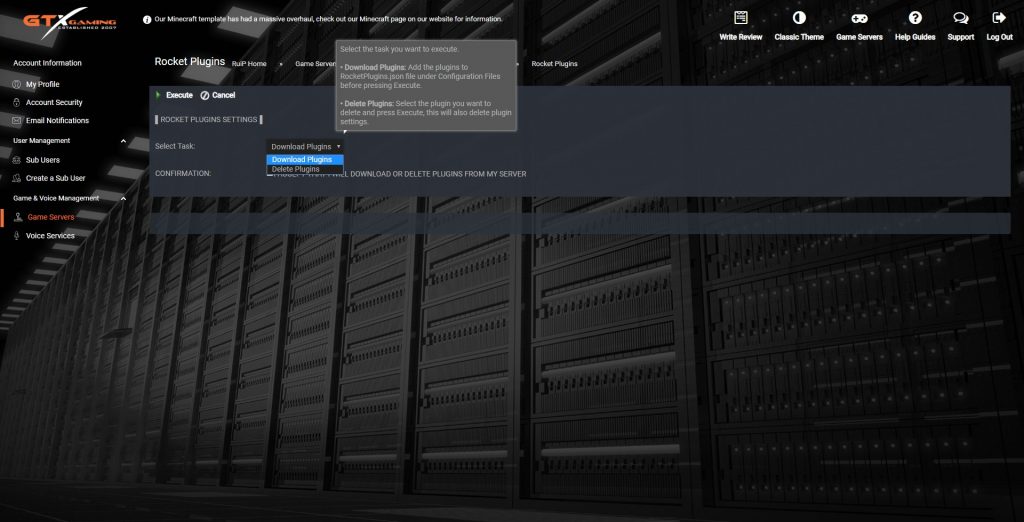Click the Select Task label
This screenshot has width=1024, height=522.
point(175,146)
